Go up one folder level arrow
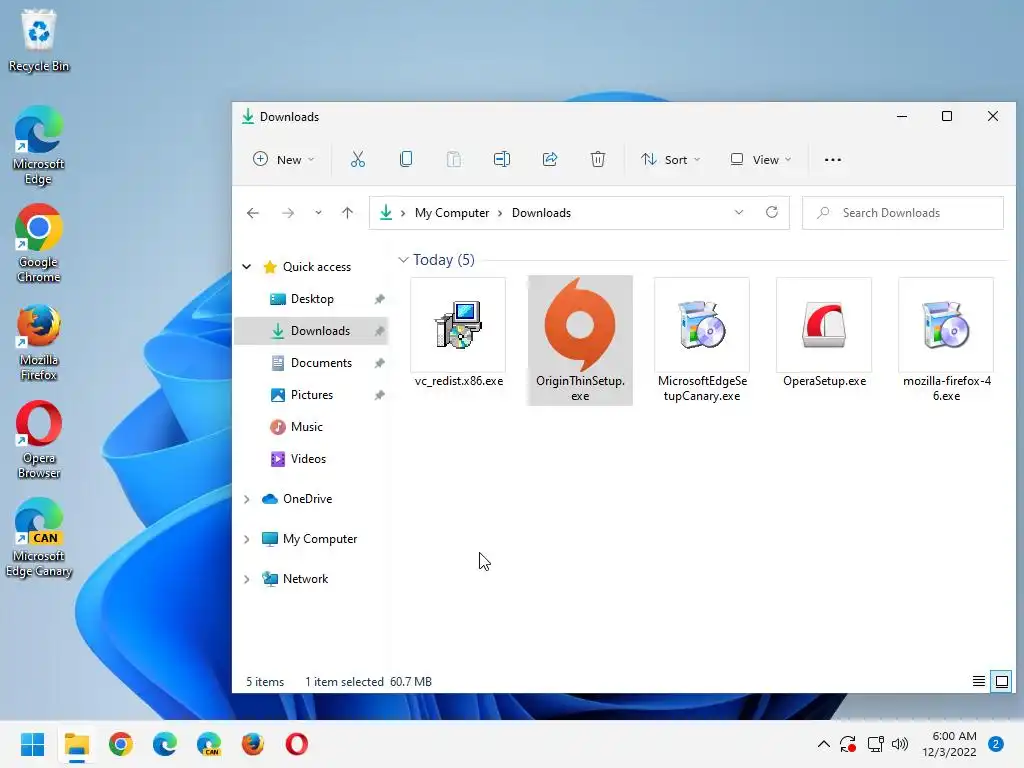 tap(347, 213)
